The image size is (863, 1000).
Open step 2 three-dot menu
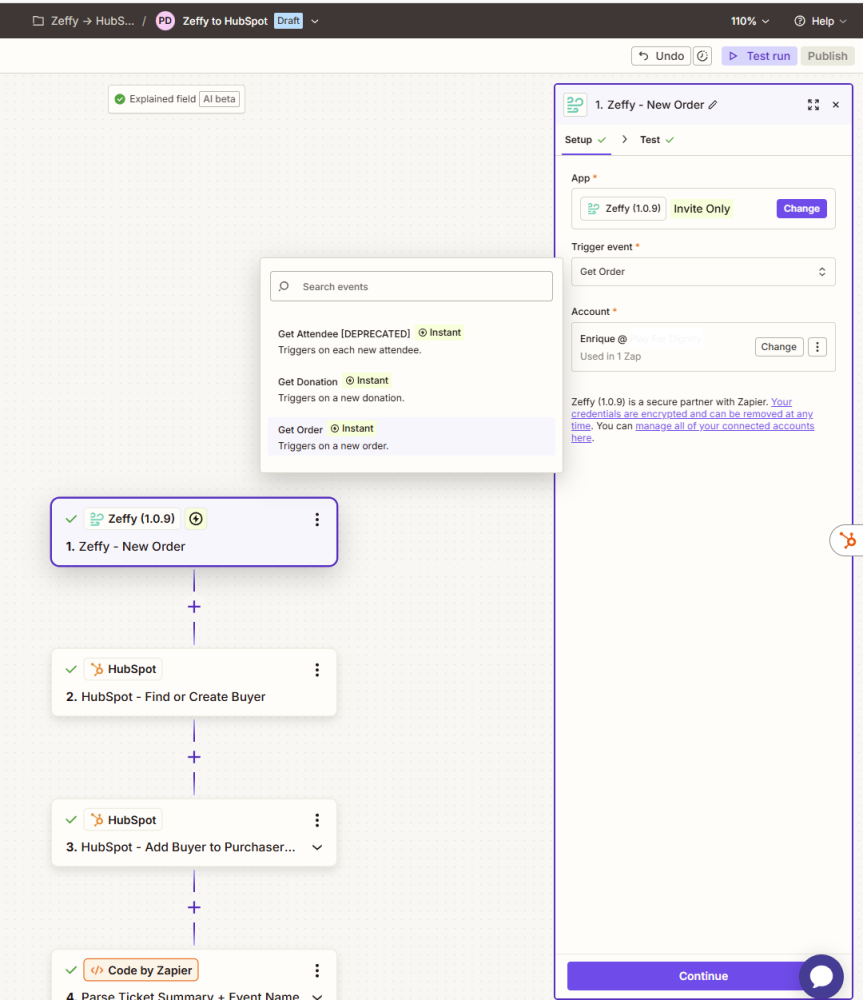pos(317,670)
